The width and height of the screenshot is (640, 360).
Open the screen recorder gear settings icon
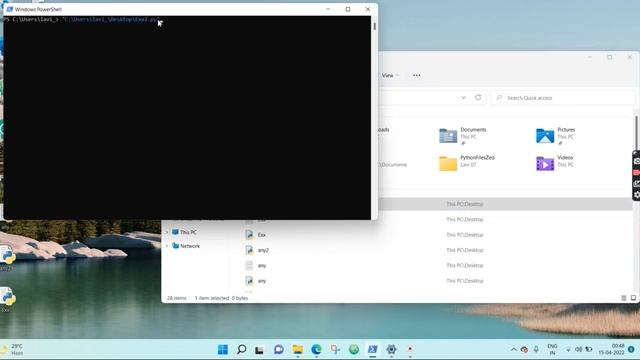pos(637,195)
